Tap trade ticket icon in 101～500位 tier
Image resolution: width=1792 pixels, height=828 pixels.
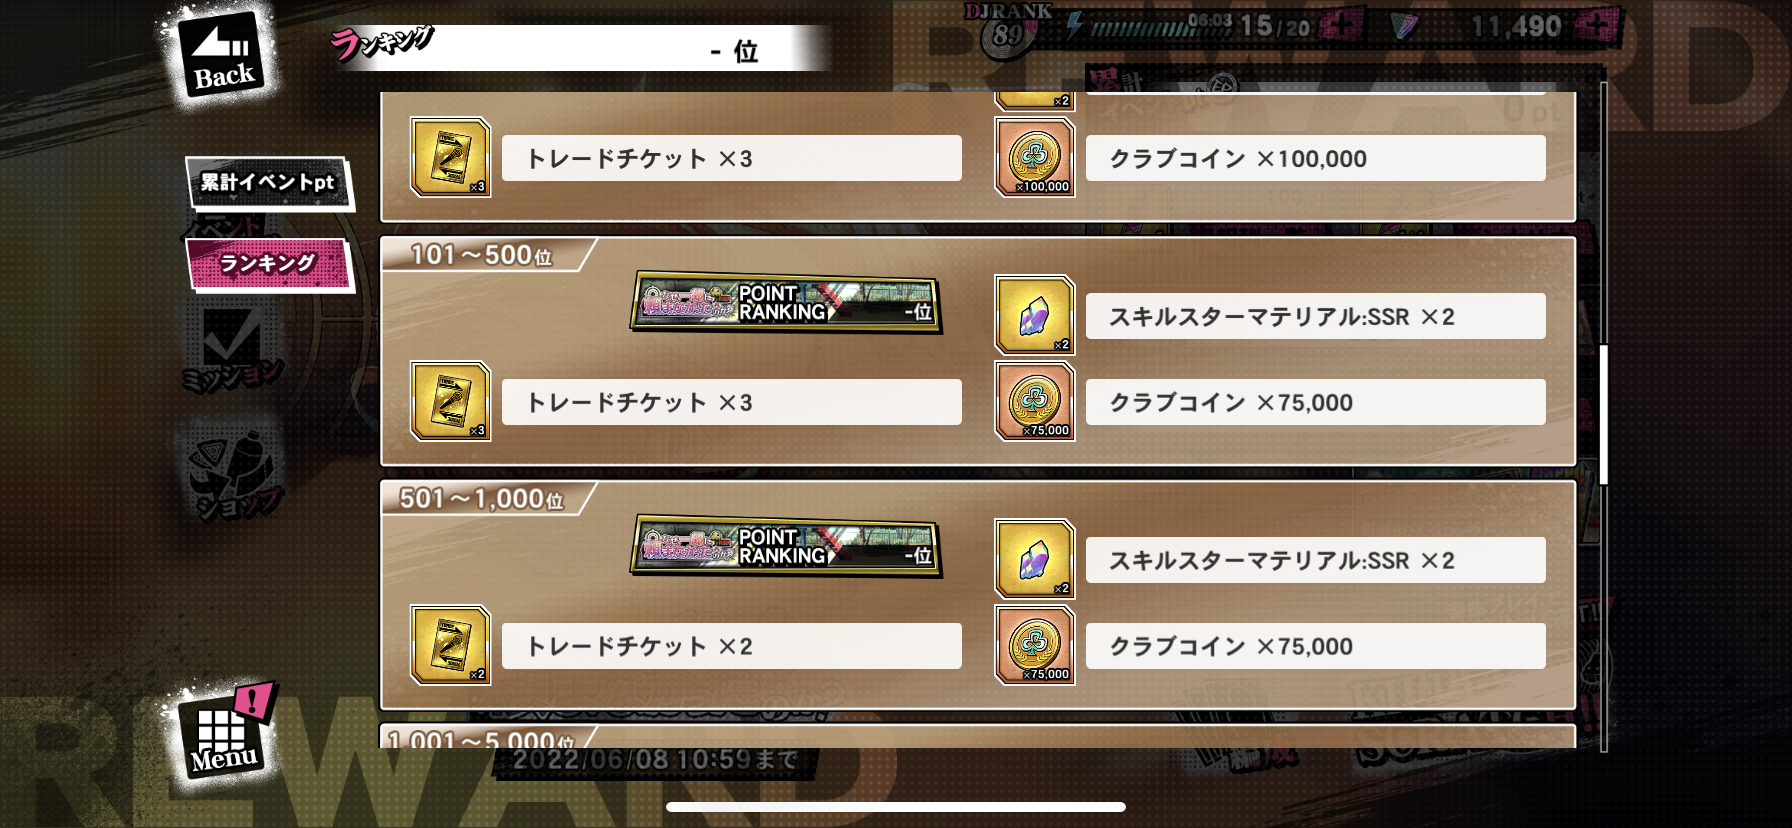[450, 401]
